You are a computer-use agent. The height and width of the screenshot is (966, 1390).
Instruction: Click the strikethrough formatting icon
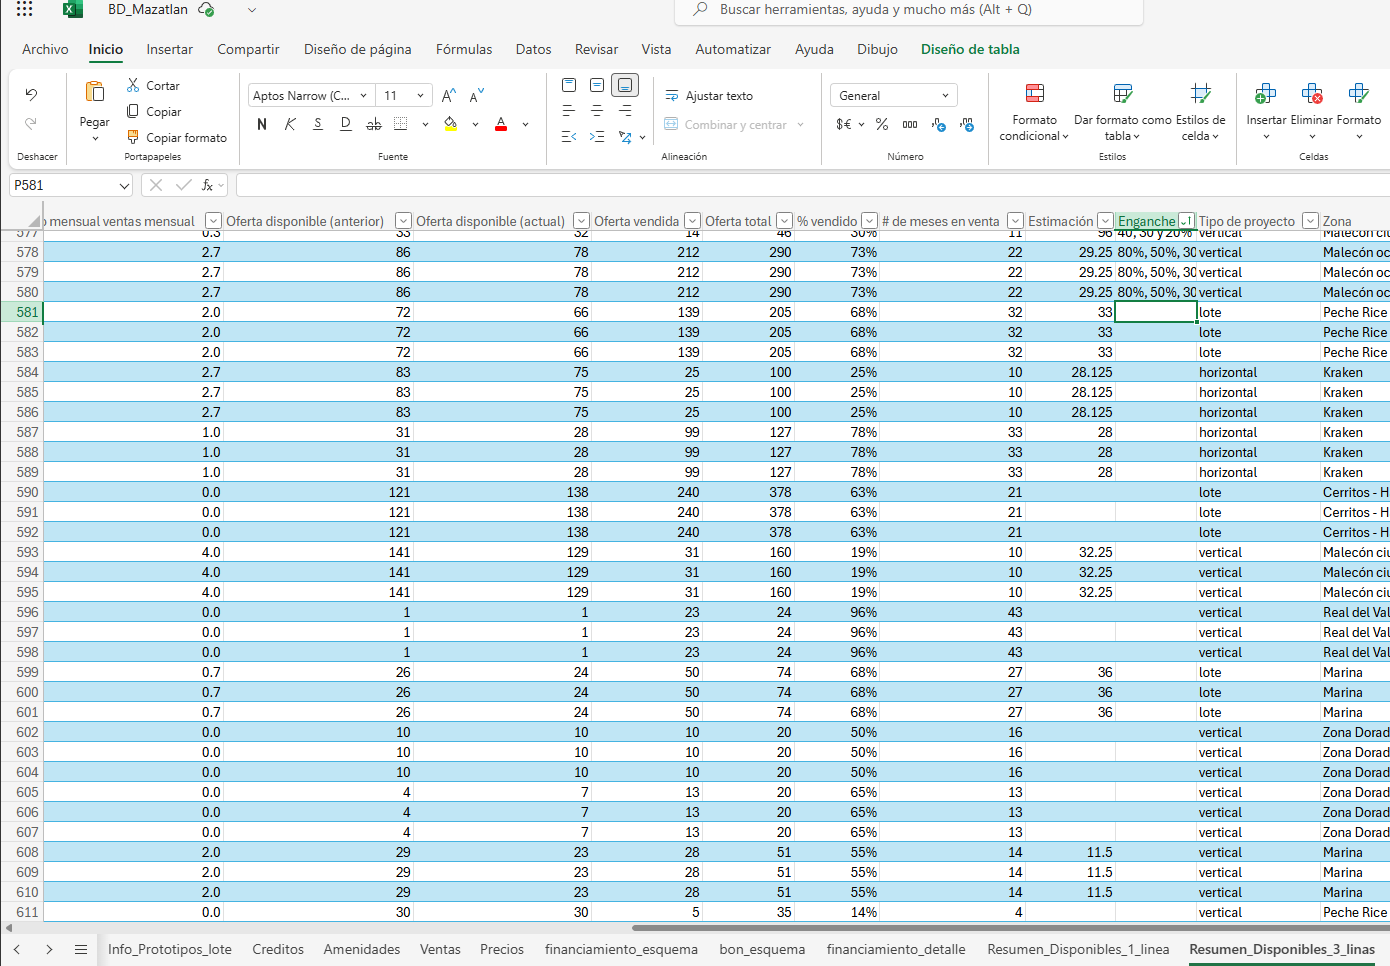(x=373, y=125)
